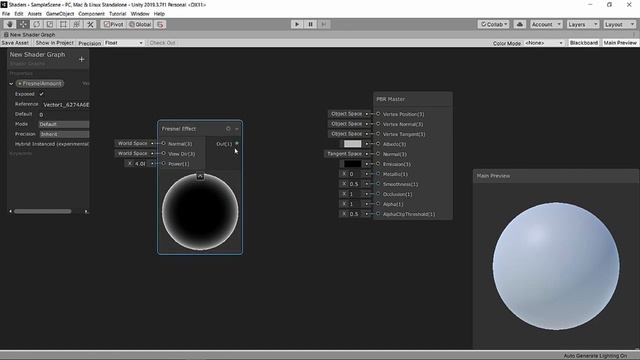Click the PBR Master Occlusion(1) port

(378, 194)
